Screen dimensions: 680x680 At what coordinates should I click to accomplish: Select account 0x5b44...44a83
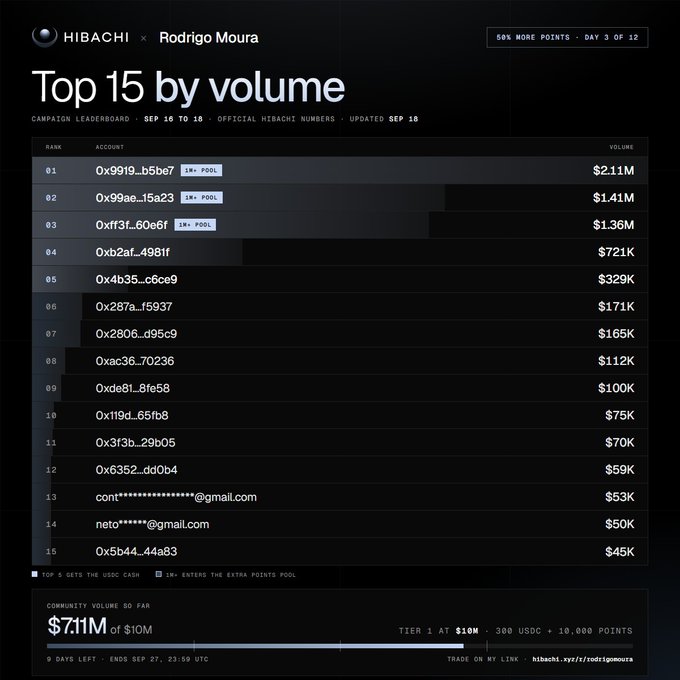point(136,552)
